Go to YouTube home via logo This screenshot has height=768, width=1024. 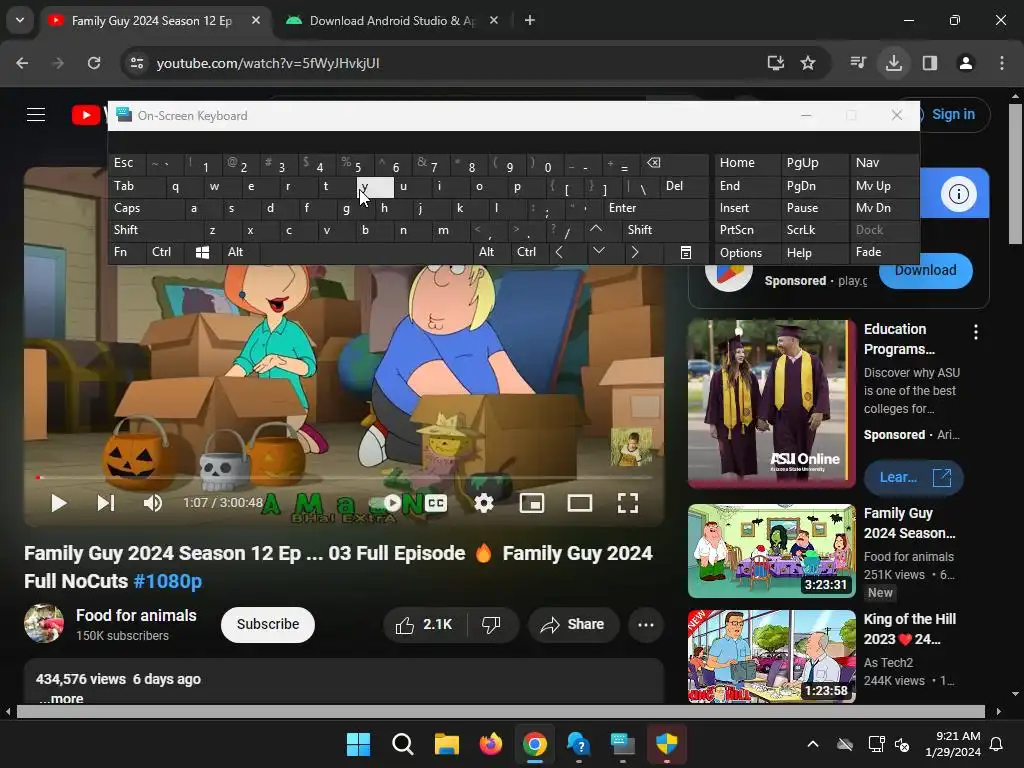[x=88, y=115]
